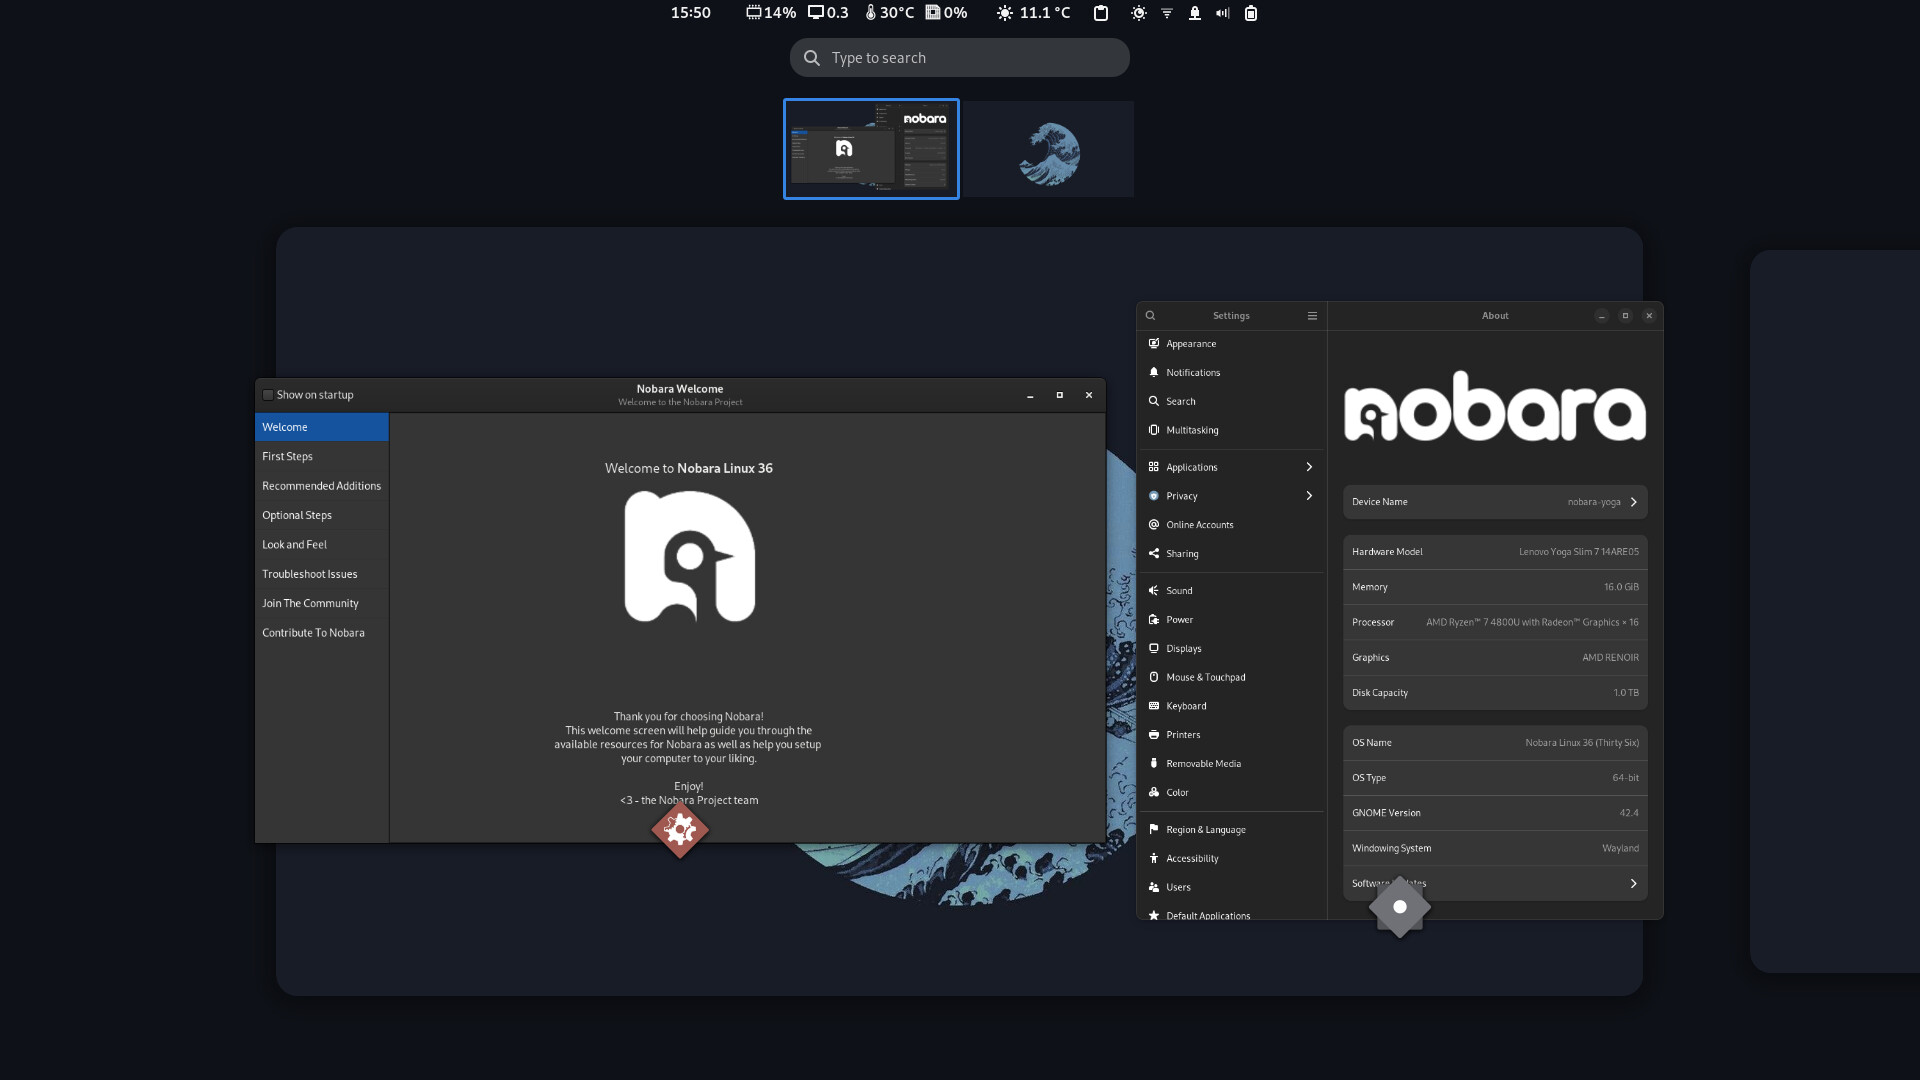This screenshot has width=1920, height=1080.
Task: Select the Welcome tab in Nobara Welcome
Action: pyautogui.click(x=322, y=427)
